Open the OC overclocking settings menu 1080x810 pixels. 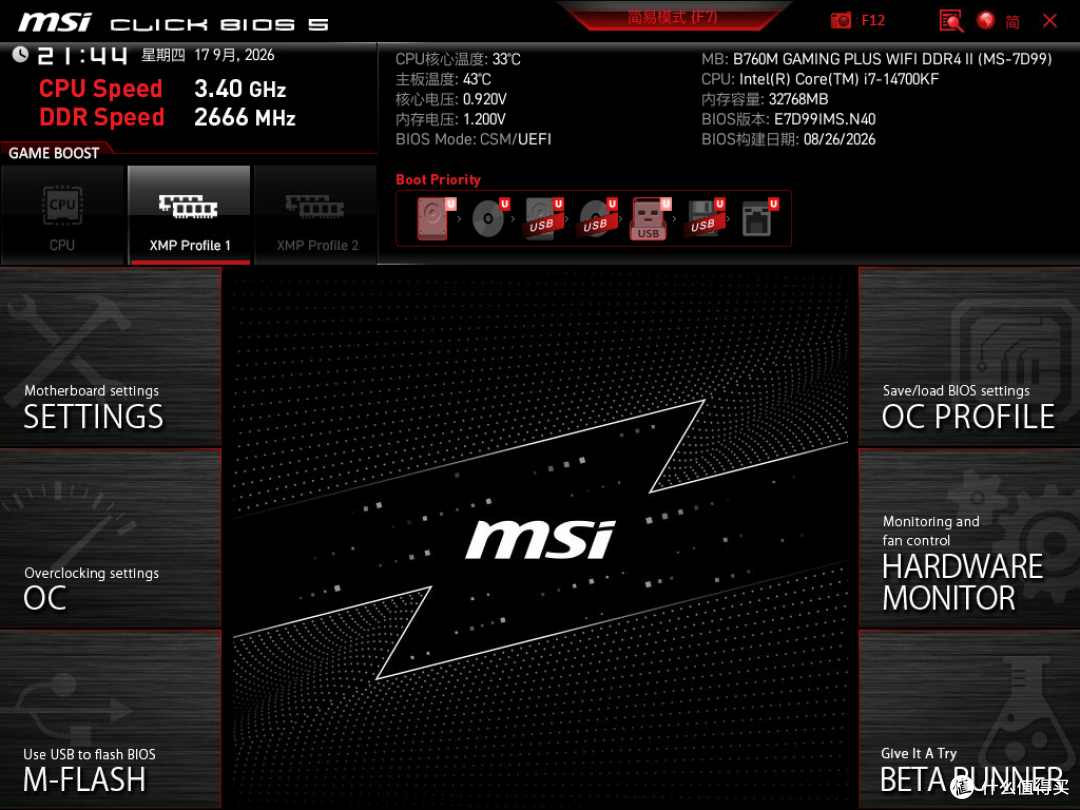pos(110,539)
